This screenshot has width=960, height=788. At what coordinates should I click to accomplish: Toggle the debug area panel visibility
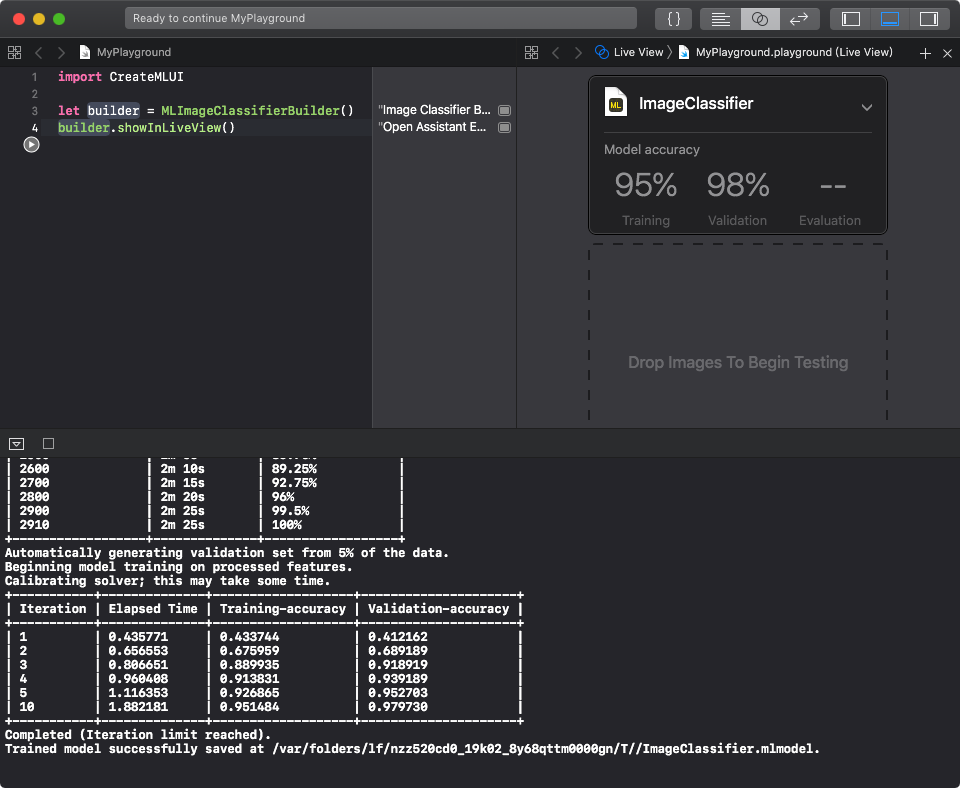[x=889, y=19]
